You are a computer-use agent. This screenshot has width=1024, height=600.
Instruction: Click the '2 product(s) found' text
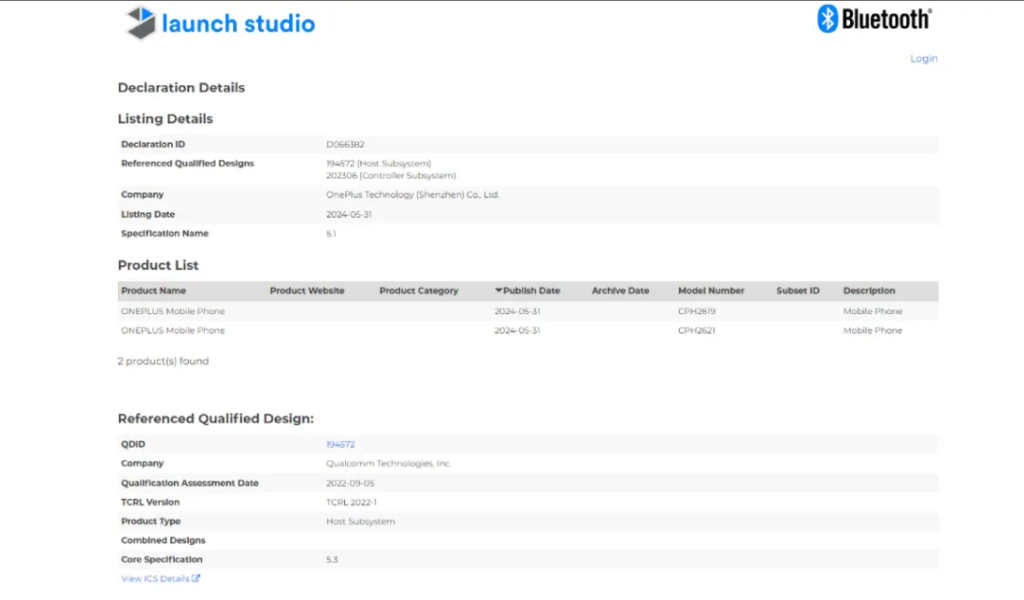(163, 361)
